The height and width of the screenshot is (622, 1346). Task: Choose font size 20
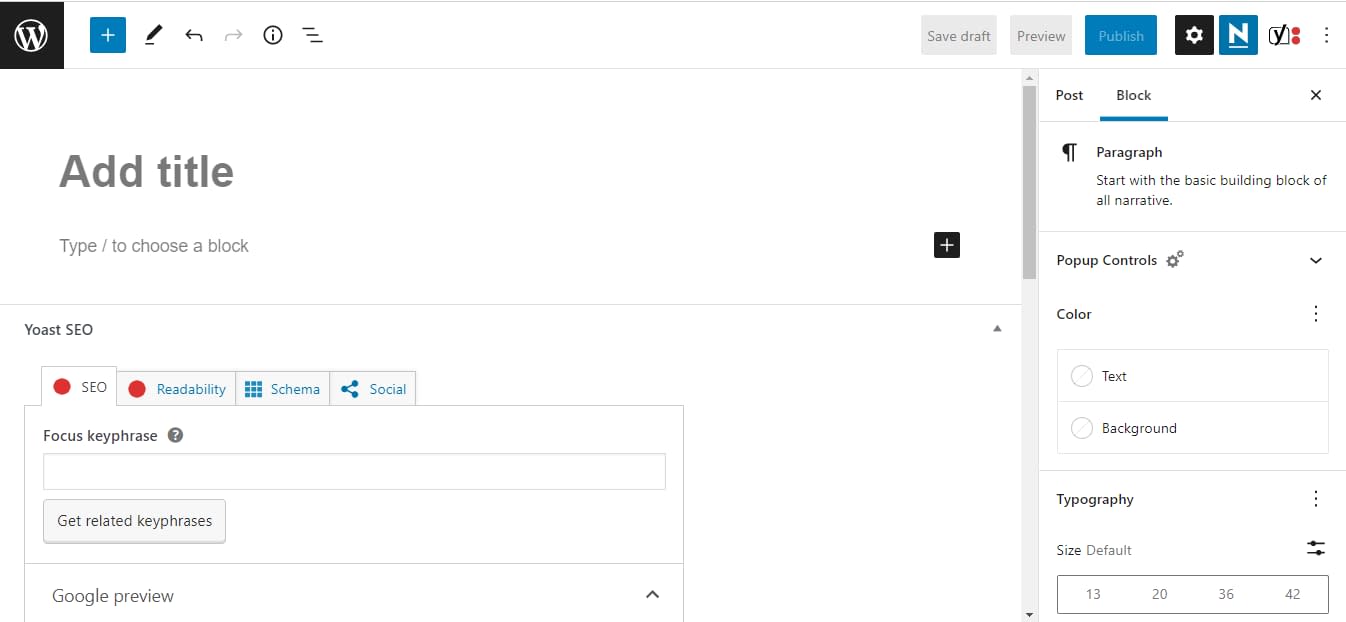point(1159,594)
